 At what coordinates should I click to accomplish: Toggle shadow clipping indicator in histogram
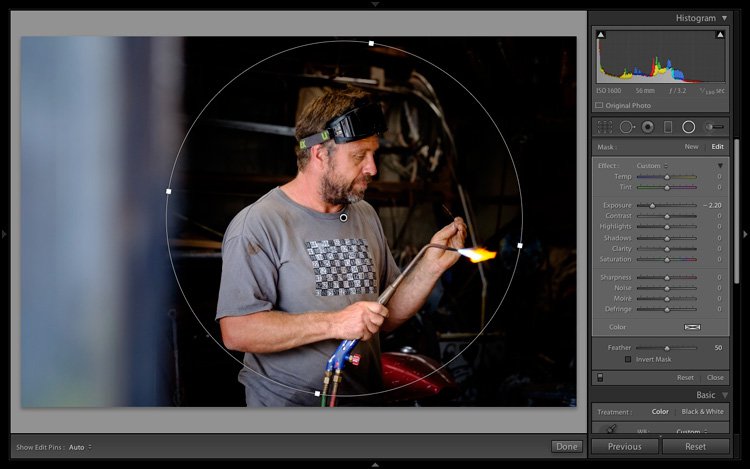(600, 35)
